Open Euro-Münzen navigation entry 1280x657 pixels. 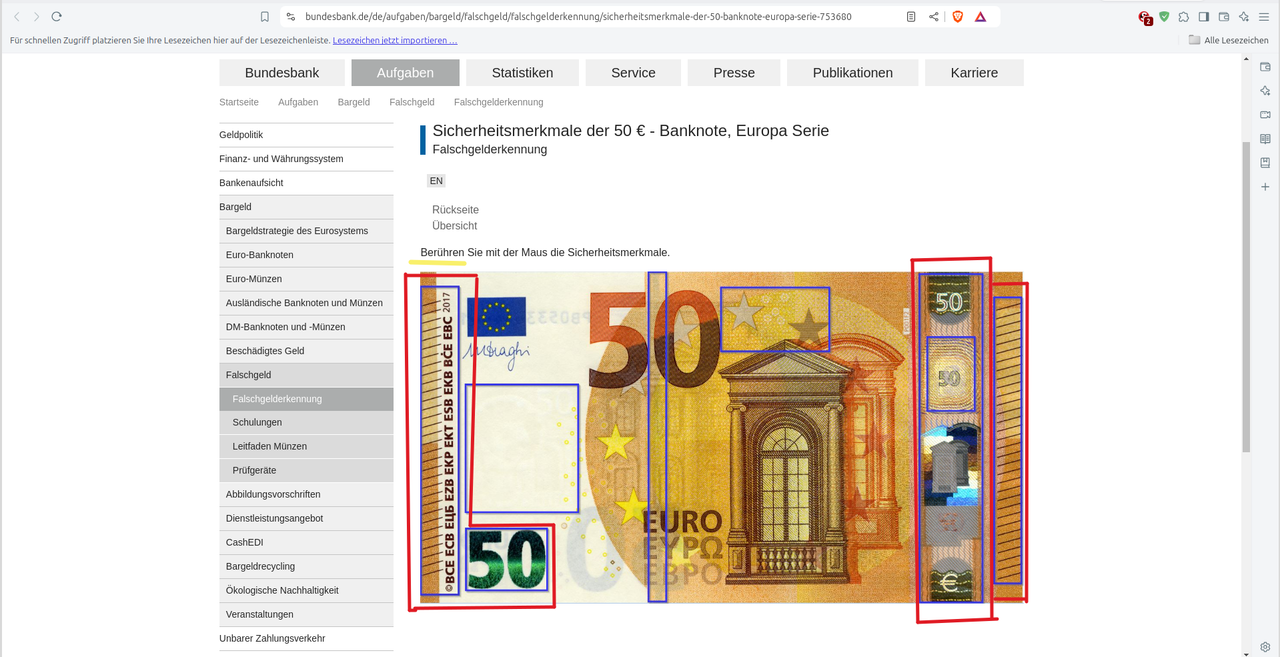pyautogui.click(x=306, y=279)
